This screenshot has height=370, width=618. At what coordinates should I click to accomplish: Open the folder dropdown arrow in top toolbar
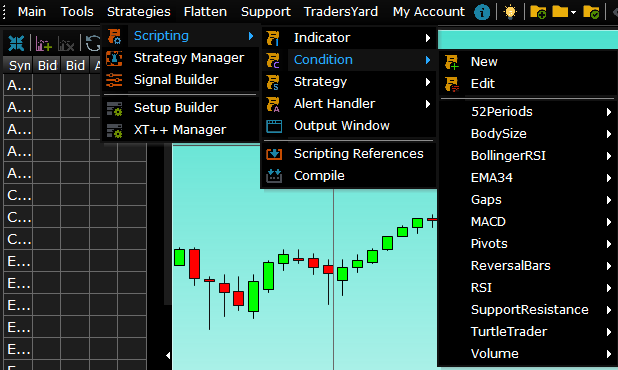[573, 13]
